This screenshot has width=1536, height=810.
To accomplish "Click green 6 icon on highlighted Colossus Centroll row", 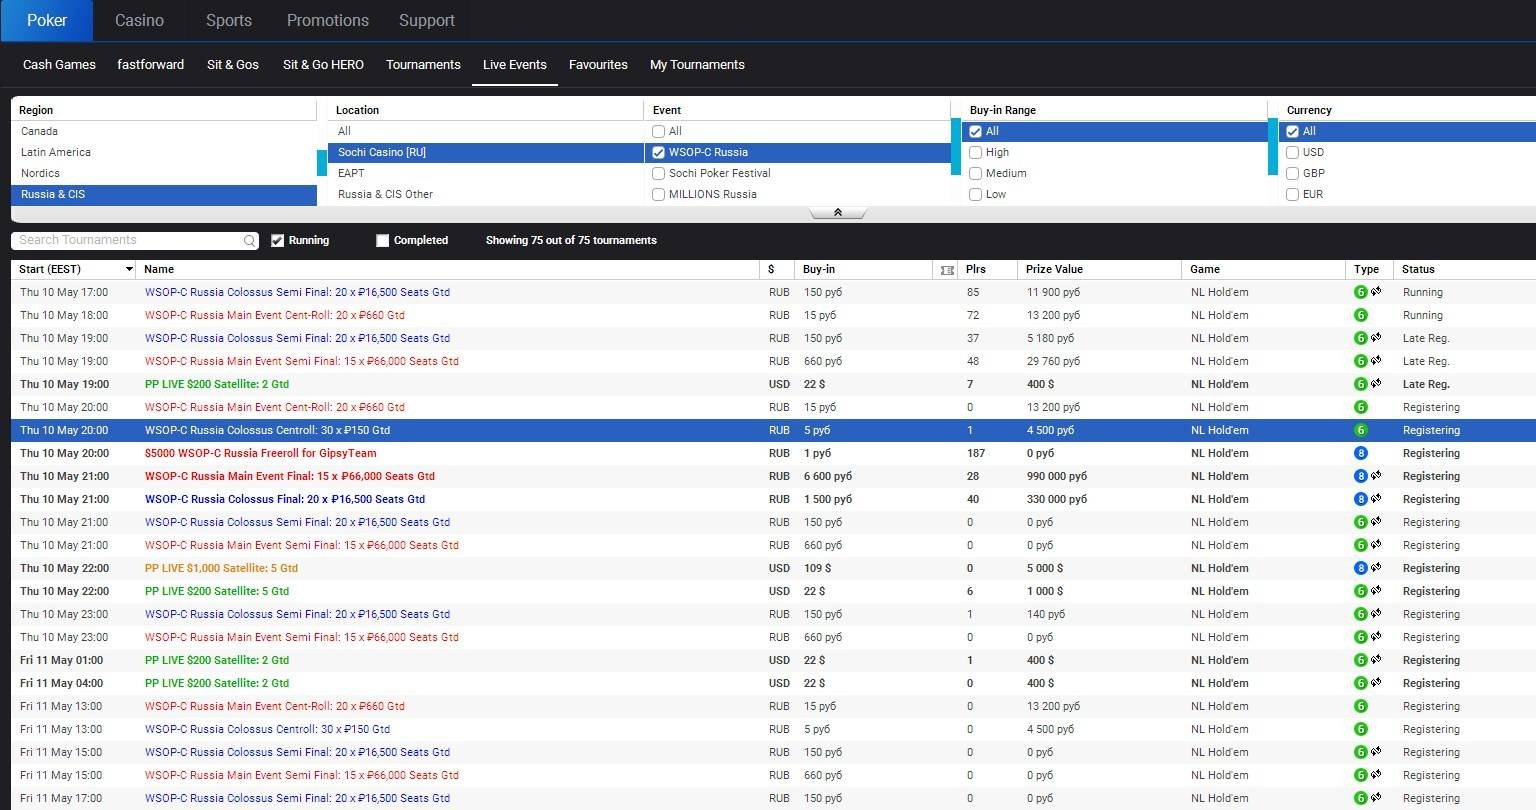I will click(1360, 430).
